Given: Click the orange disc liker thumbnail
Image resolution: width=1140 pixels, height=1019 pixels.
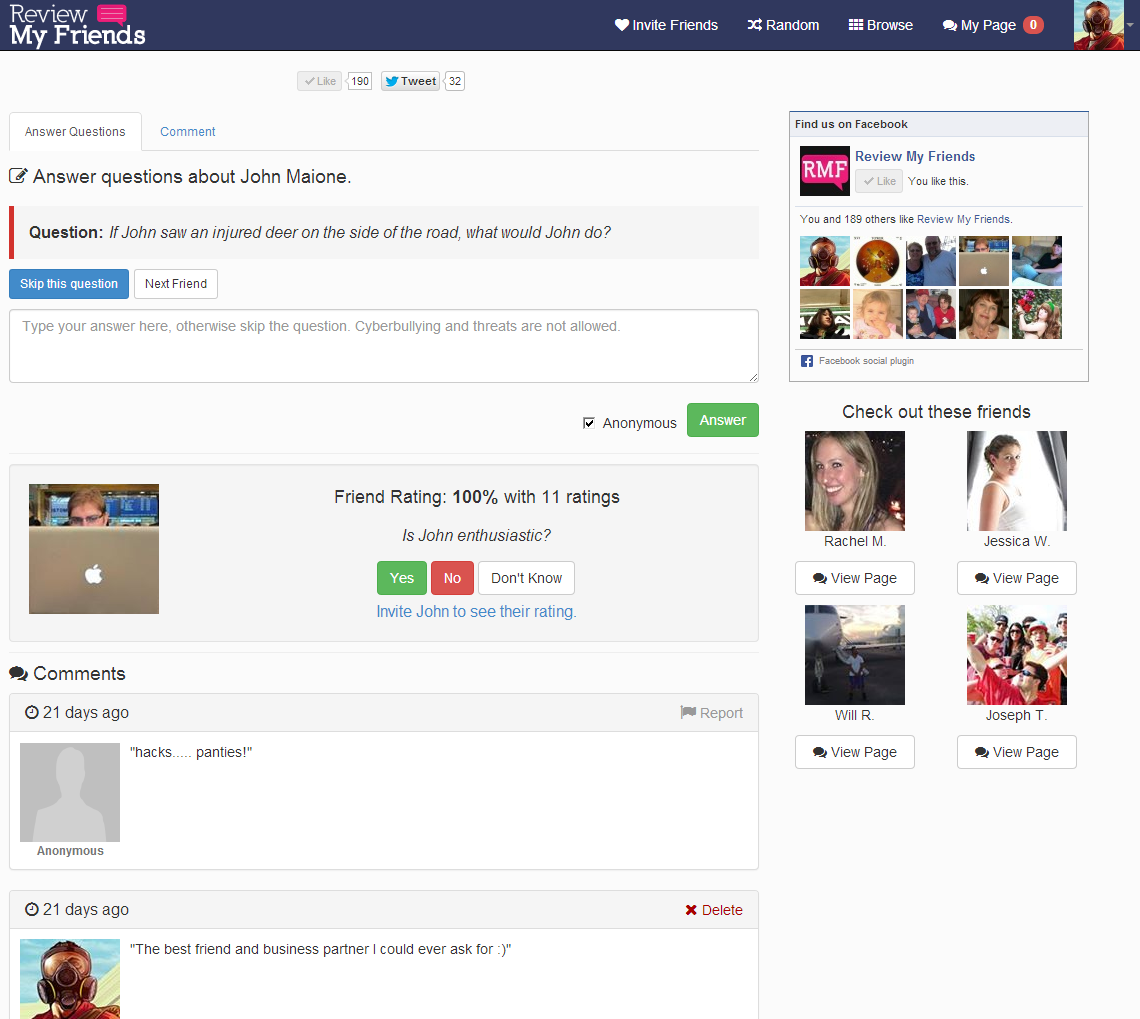Looking at the screenshot, I should click(878, 261).
